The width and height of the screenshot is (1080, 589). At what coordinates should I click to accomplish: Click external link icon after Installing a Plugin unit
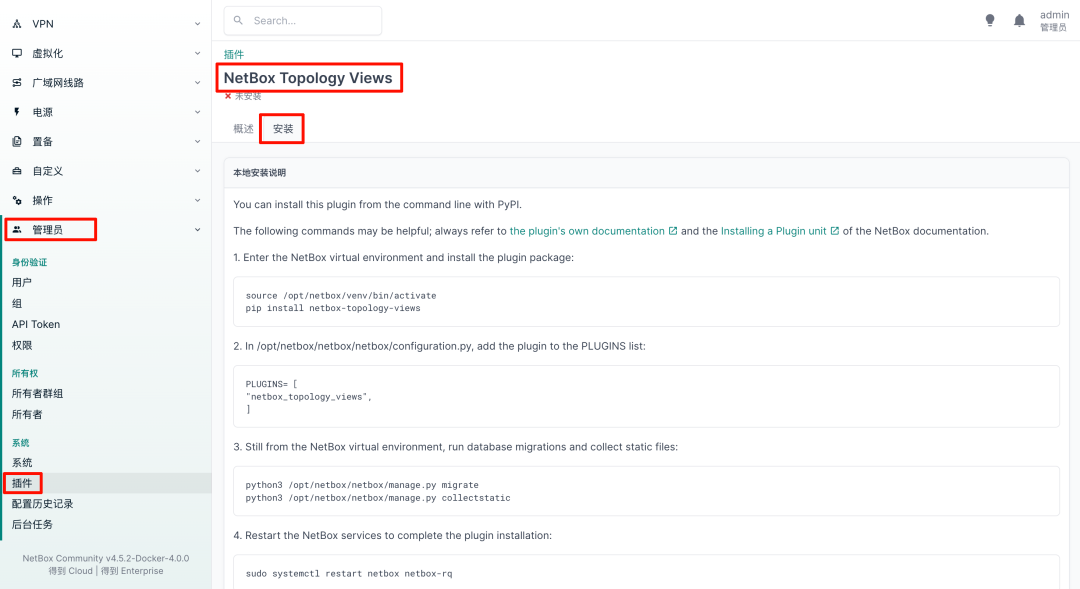coord(834,231)
